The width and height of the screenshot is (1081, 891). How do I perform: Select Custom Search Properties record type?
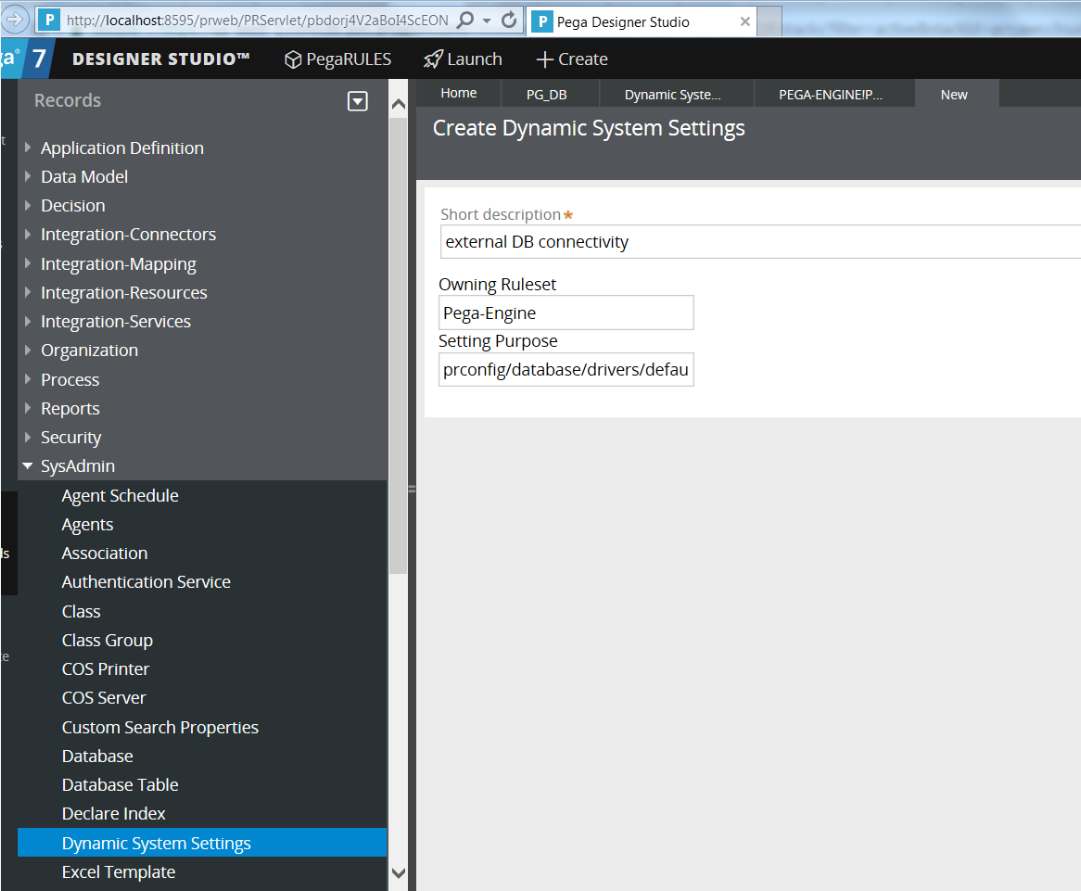click(x=160, y=728)
